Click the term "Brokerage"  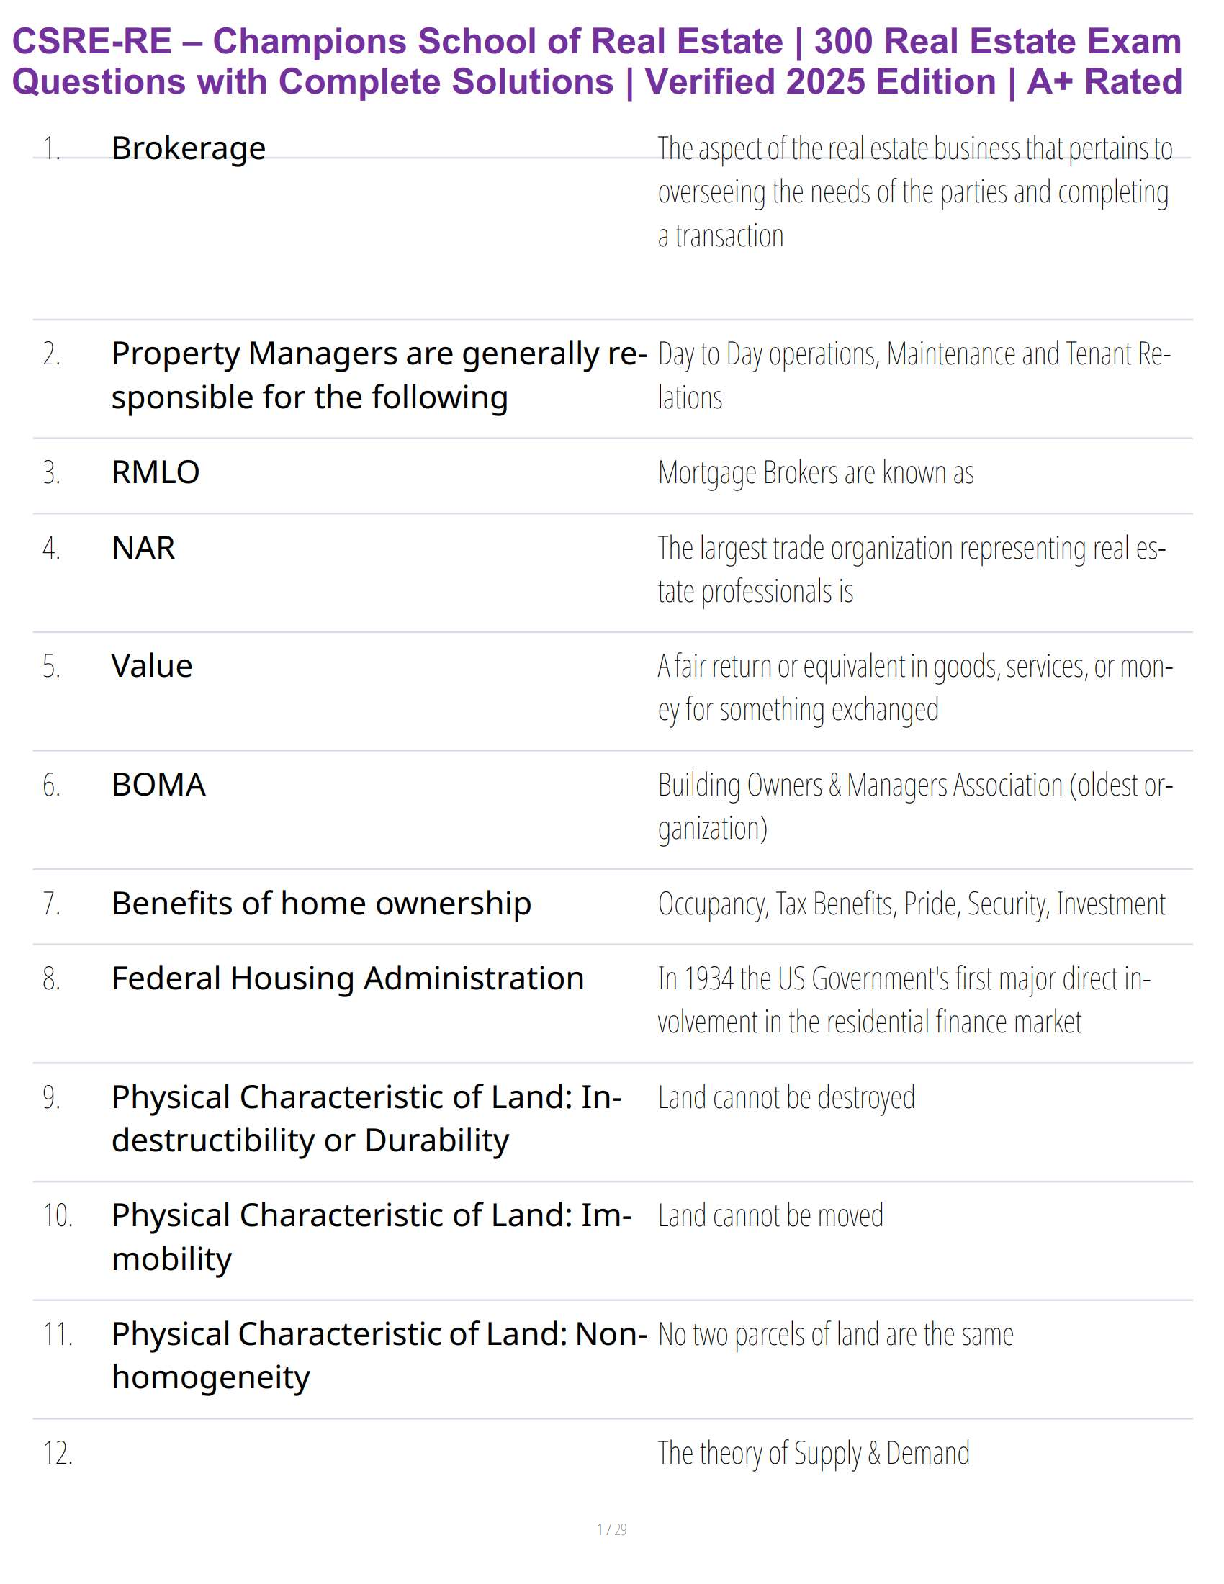pyautogui.click(x=188, y=148)
